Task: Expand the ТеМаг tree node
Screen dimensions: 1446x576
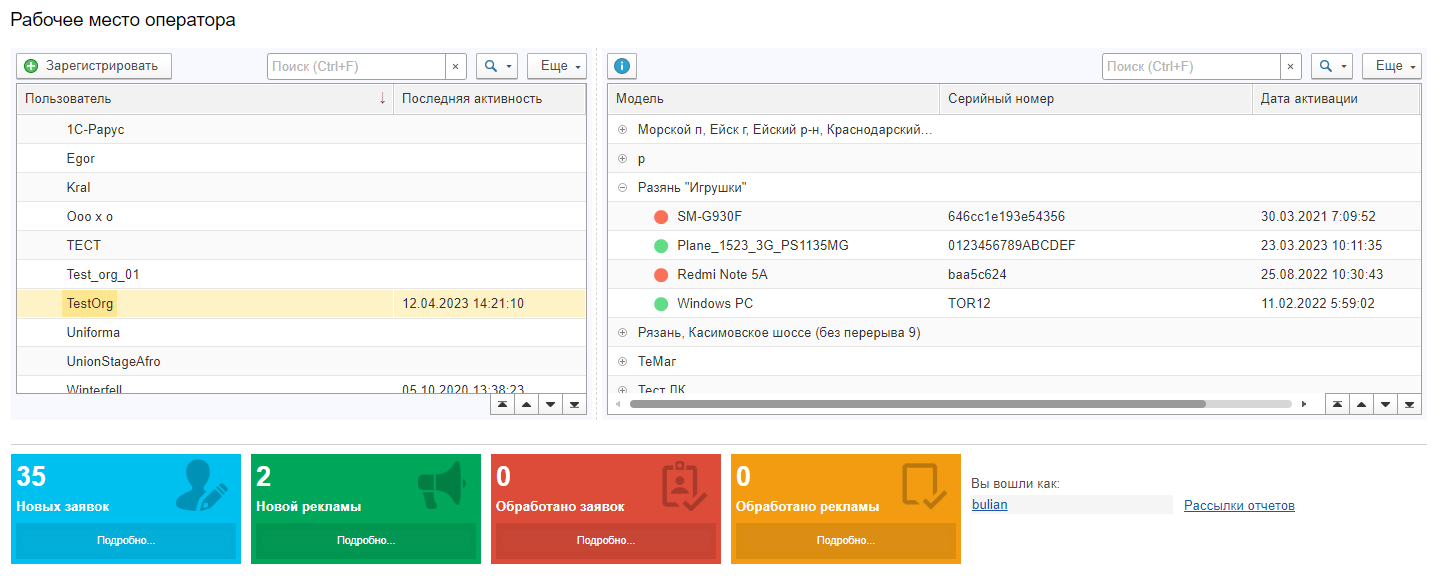Action: pos(622,361)
